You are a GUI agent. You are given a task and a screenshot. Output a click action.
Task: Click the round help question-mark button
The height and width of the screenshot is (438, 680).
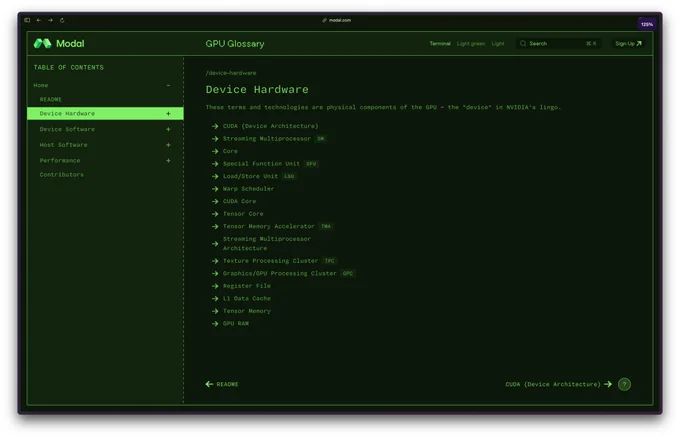click(624, 384)
